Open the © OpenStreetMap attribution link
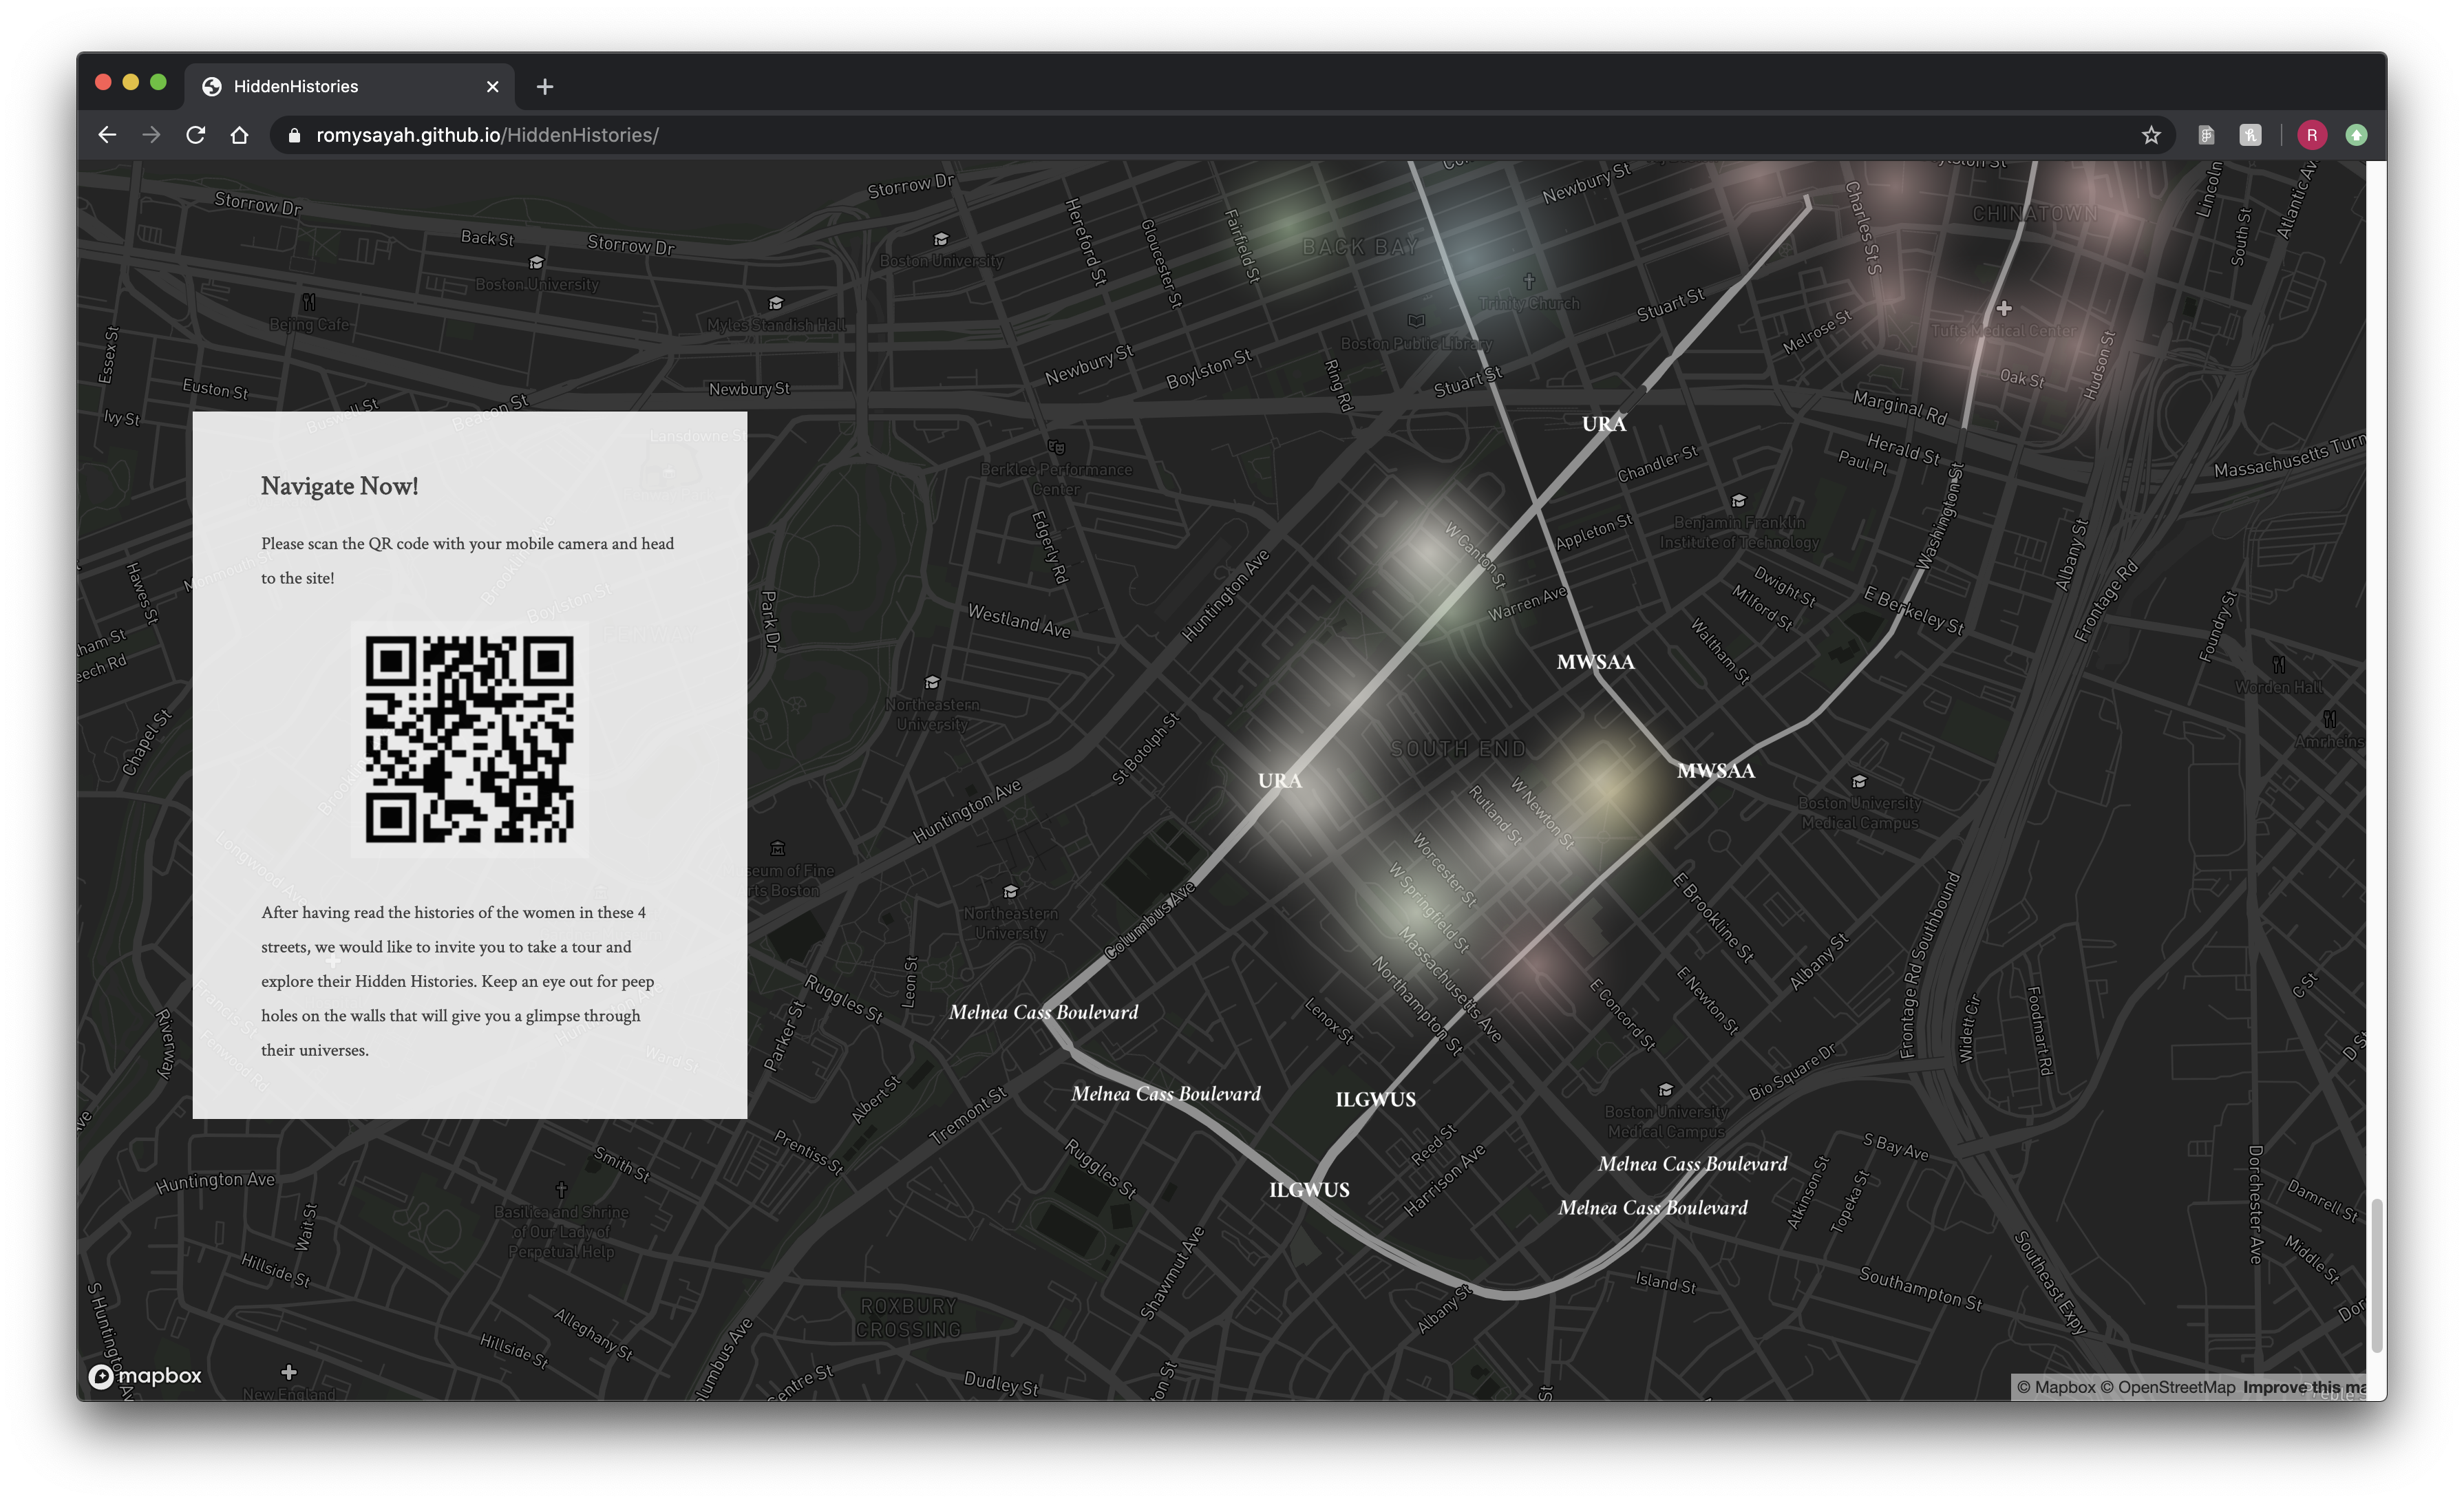Viewport: 2464px width, 1503px height. [2167, 1387]
